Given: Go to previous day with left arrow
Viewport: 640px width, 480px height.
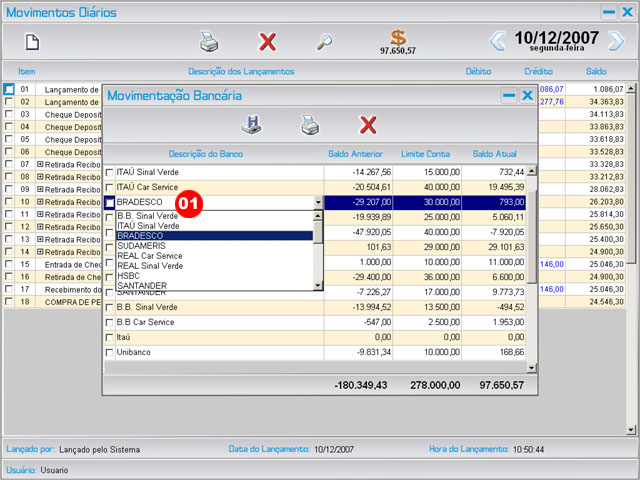Looking at the screenshot, I should [497, 41].
